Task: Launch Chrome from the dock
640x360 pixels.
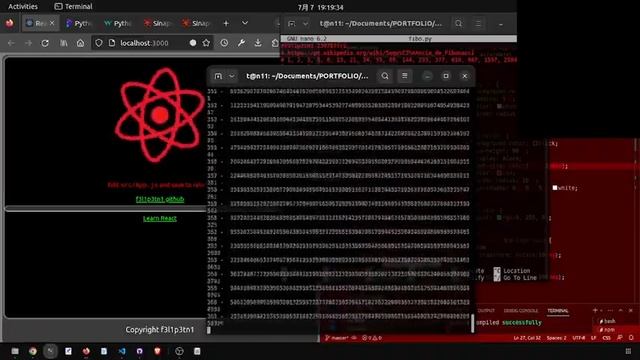Action: pos(33,351)
